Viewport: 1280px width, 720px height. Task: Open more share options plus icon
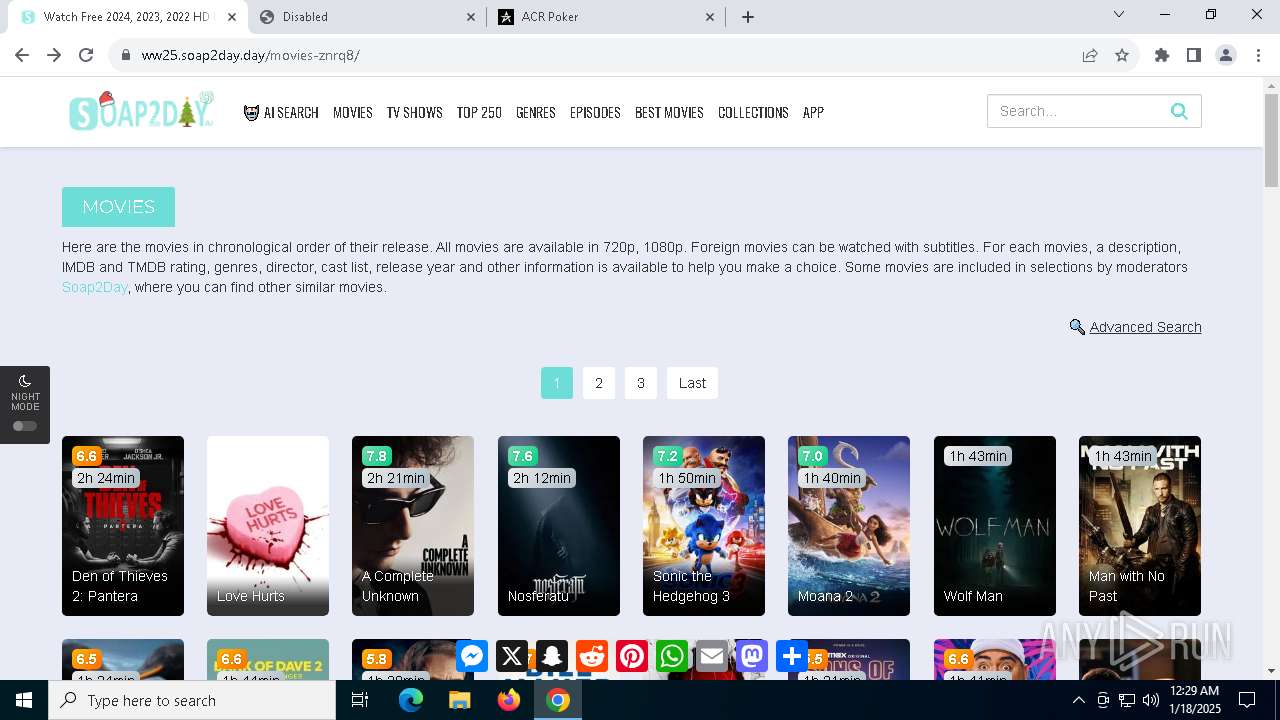792,656
